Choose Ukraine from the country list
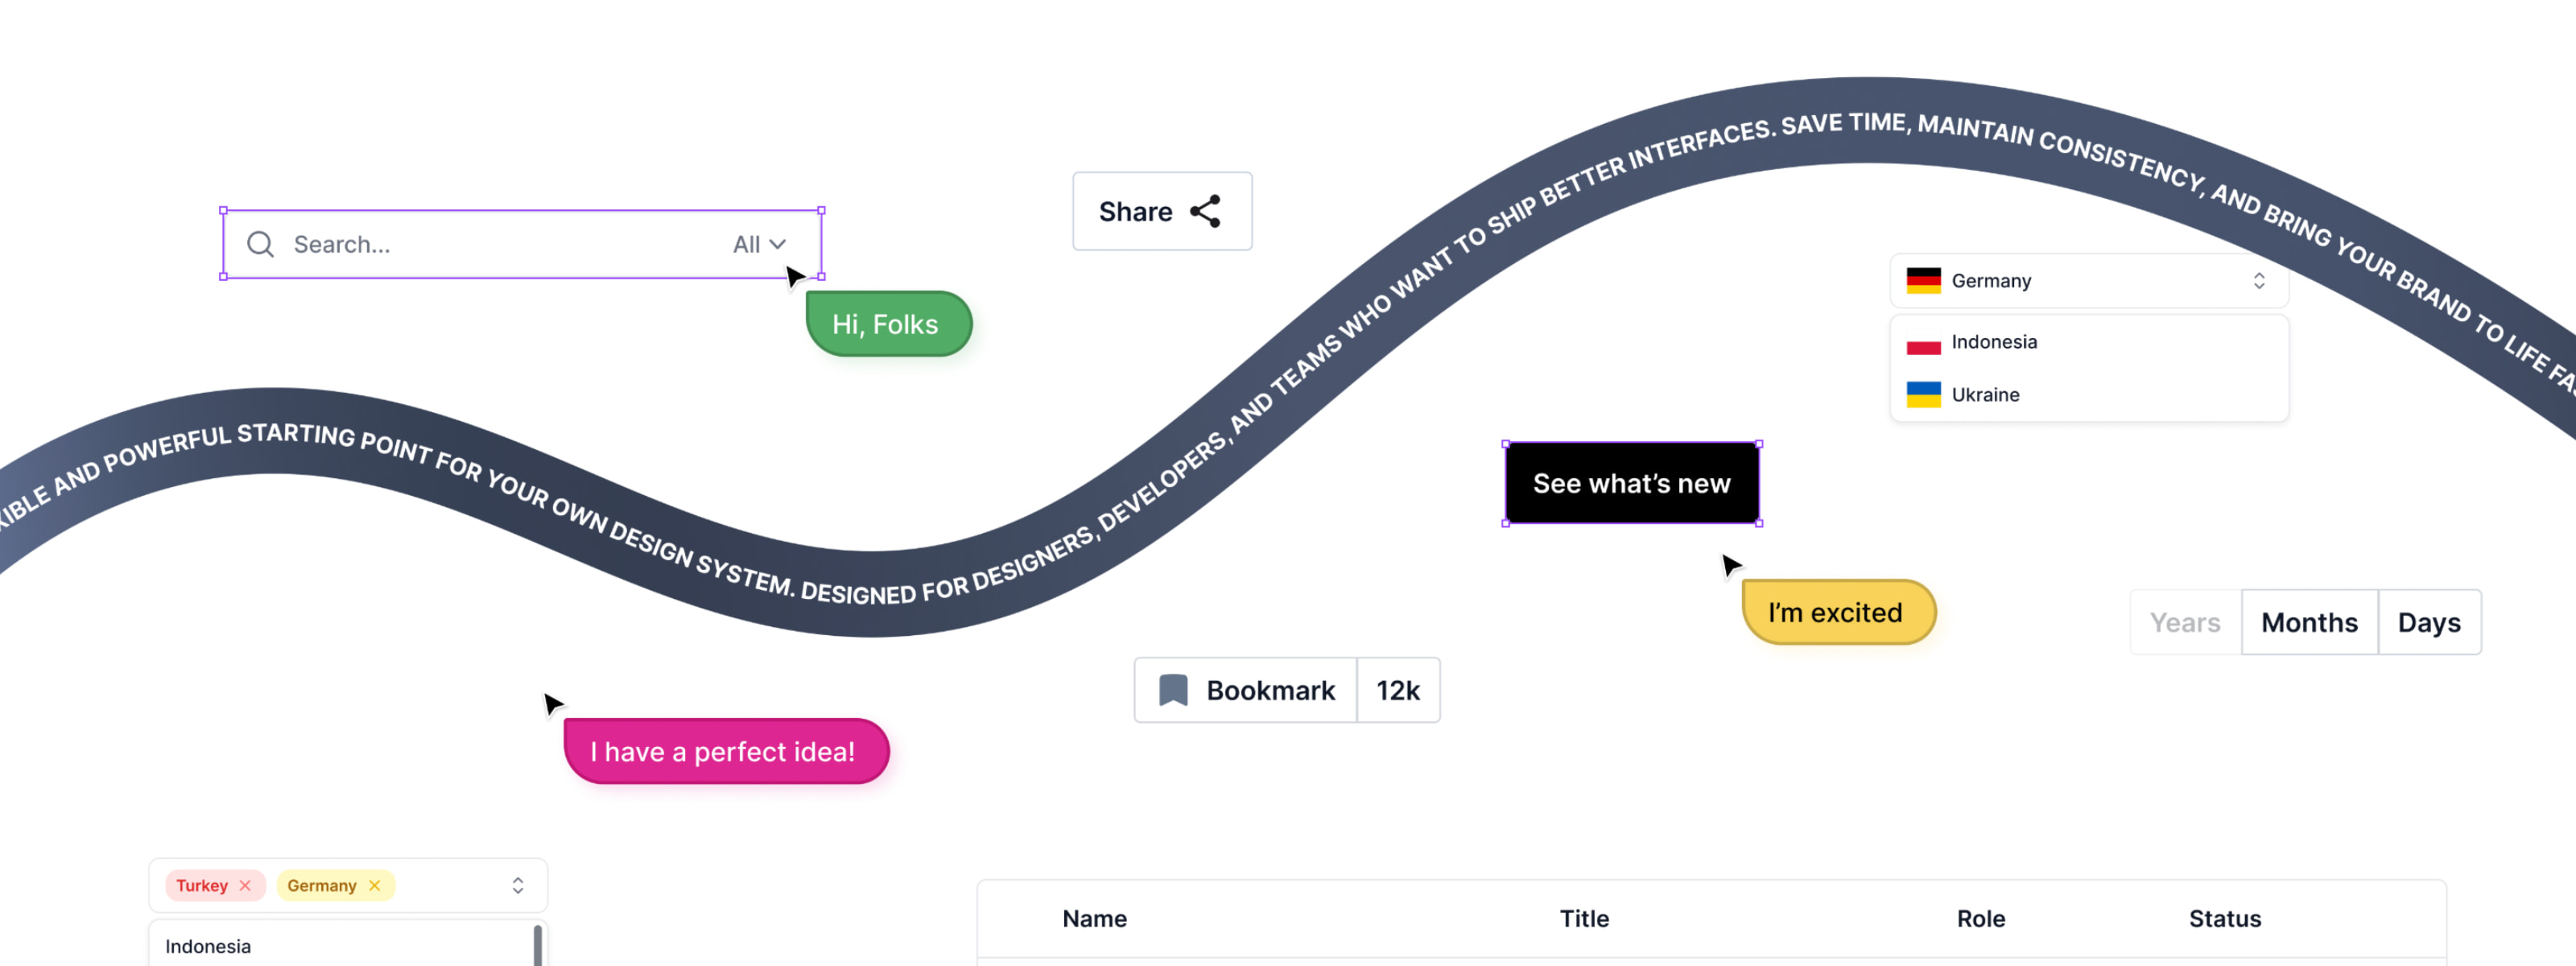 coord(1986,394)
